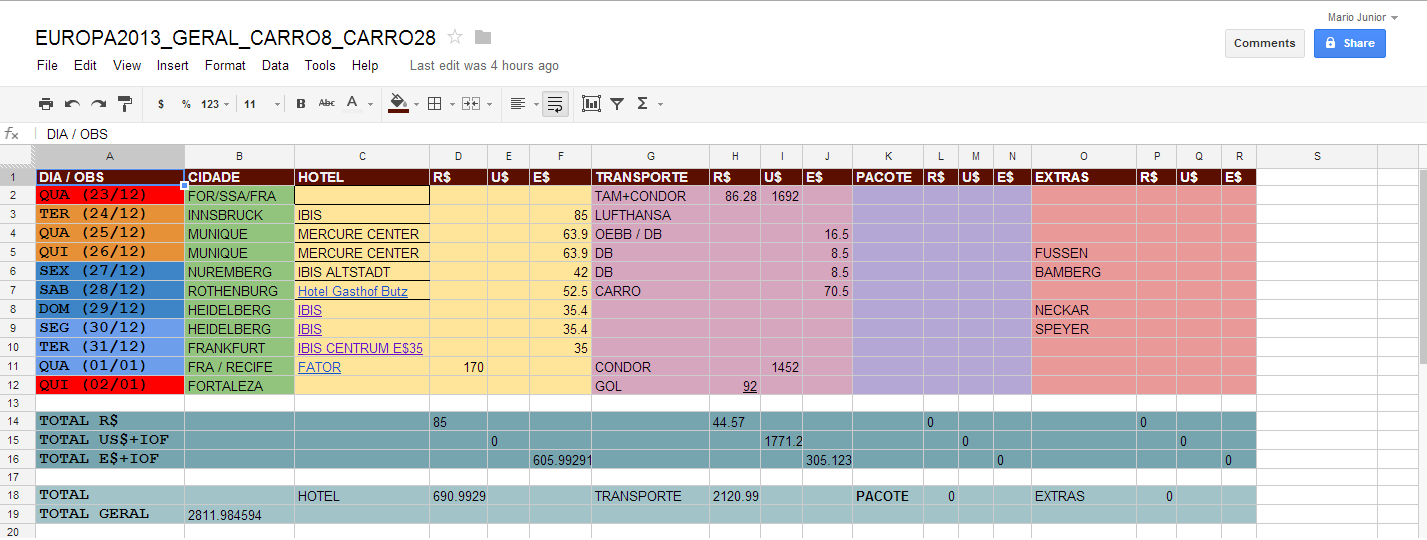This screenshot has height=540, width=1427.
Task: Click the blue Share button
Action: point(1349,43)
